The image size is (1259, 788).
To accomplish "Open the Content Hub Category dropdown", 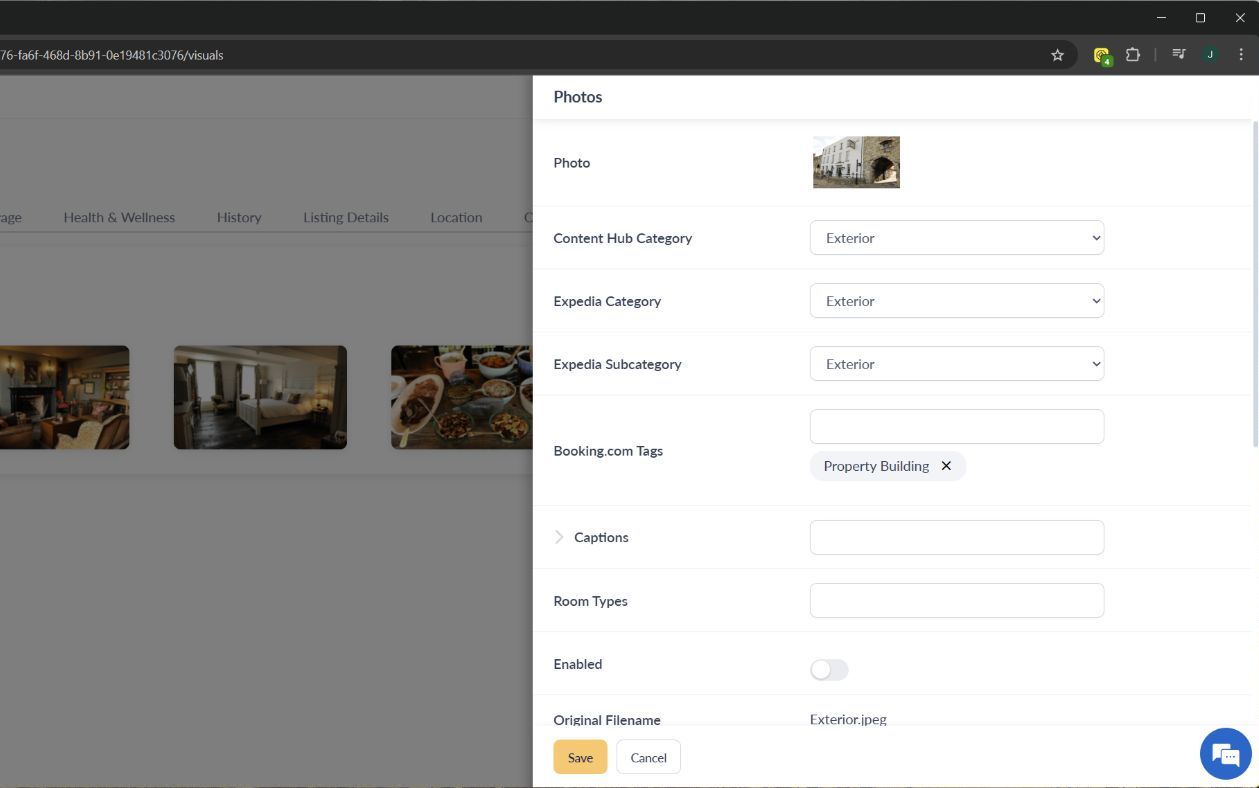I will click(x=957, y=238).
